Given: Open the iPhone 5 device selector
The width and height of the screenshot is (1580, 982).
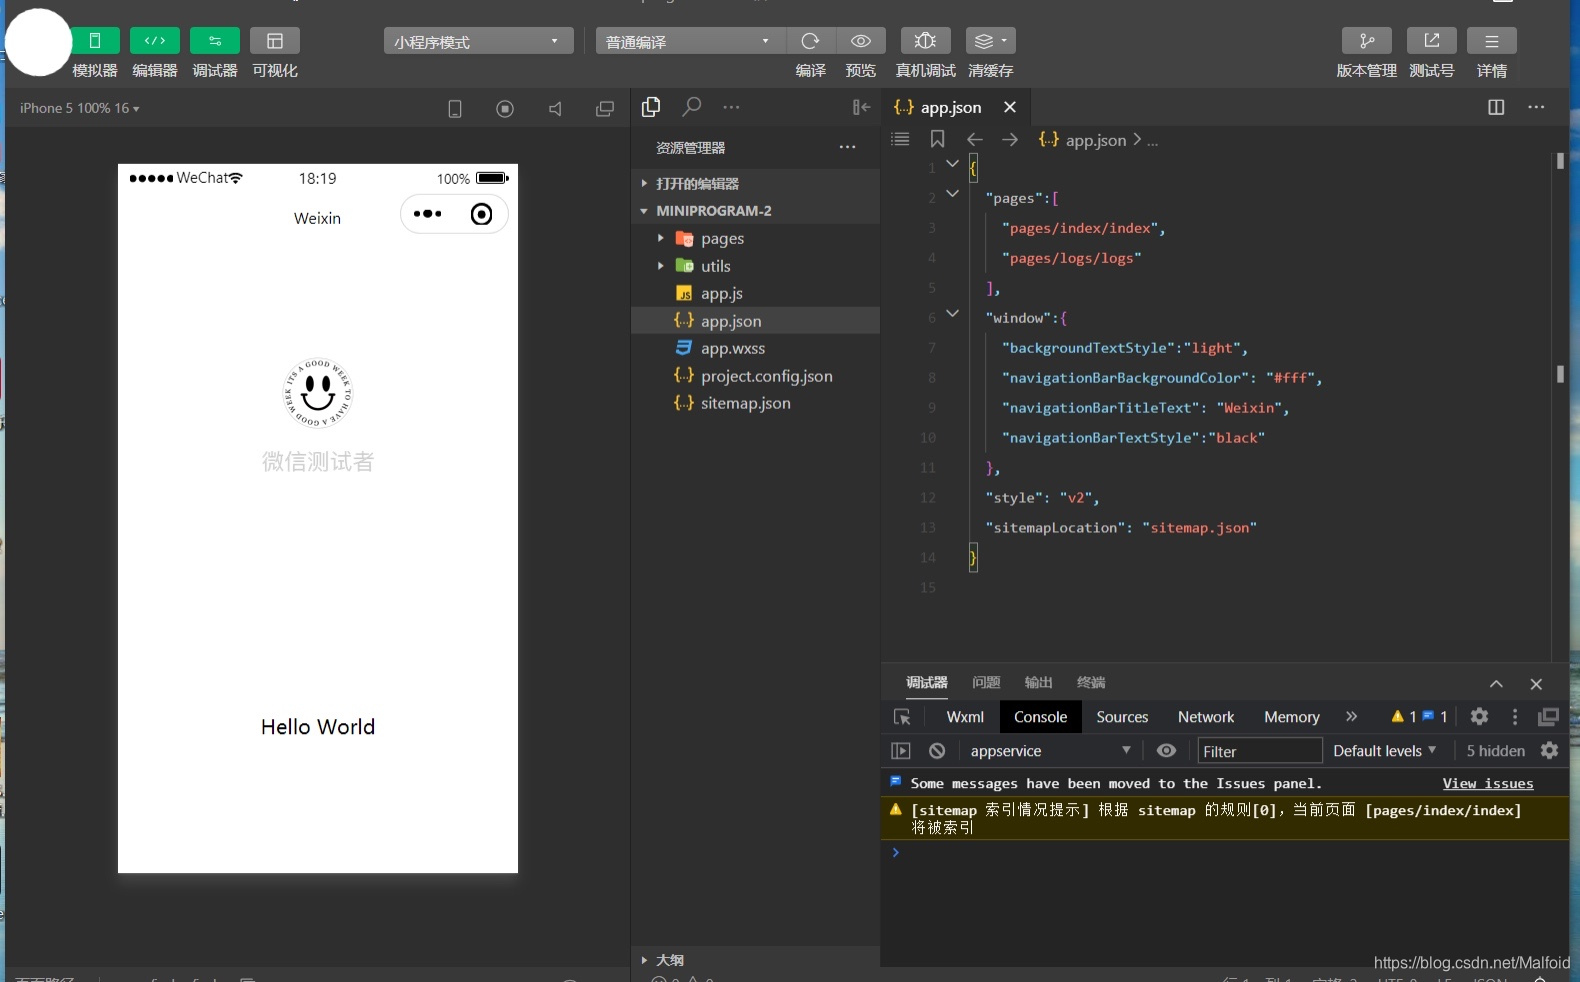Looking at the screenshot, I should coord(80,108).
